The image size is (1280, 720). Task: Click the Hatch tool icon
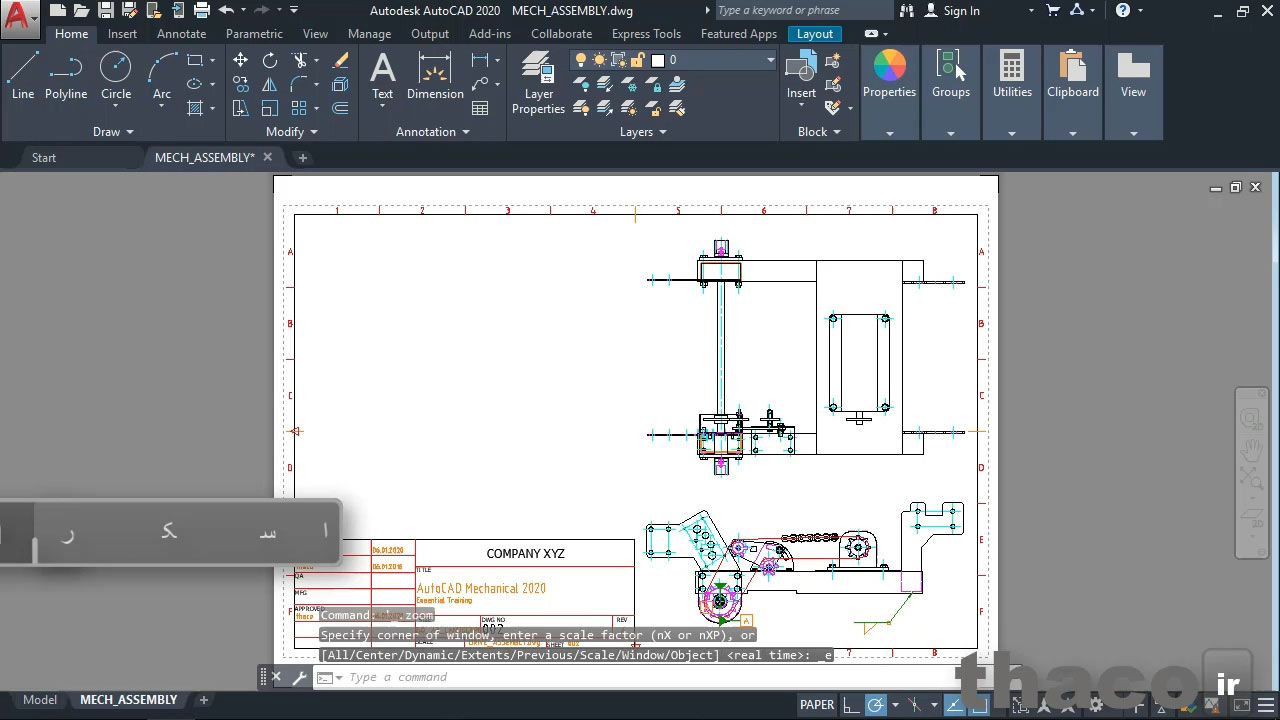[196, 108]
